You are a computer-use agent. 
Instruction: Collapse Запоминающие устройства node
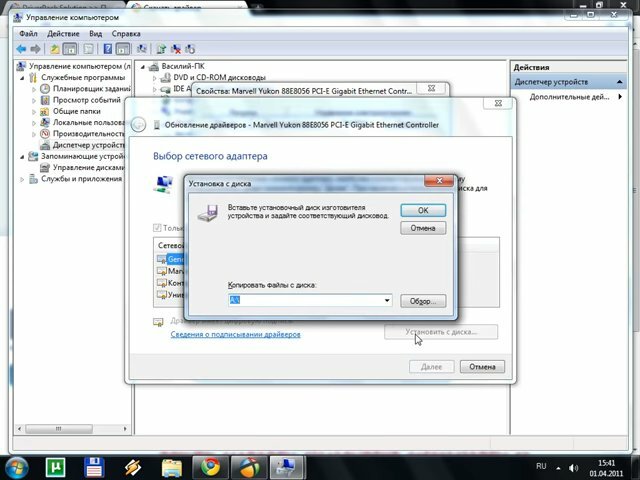(22, 156)
